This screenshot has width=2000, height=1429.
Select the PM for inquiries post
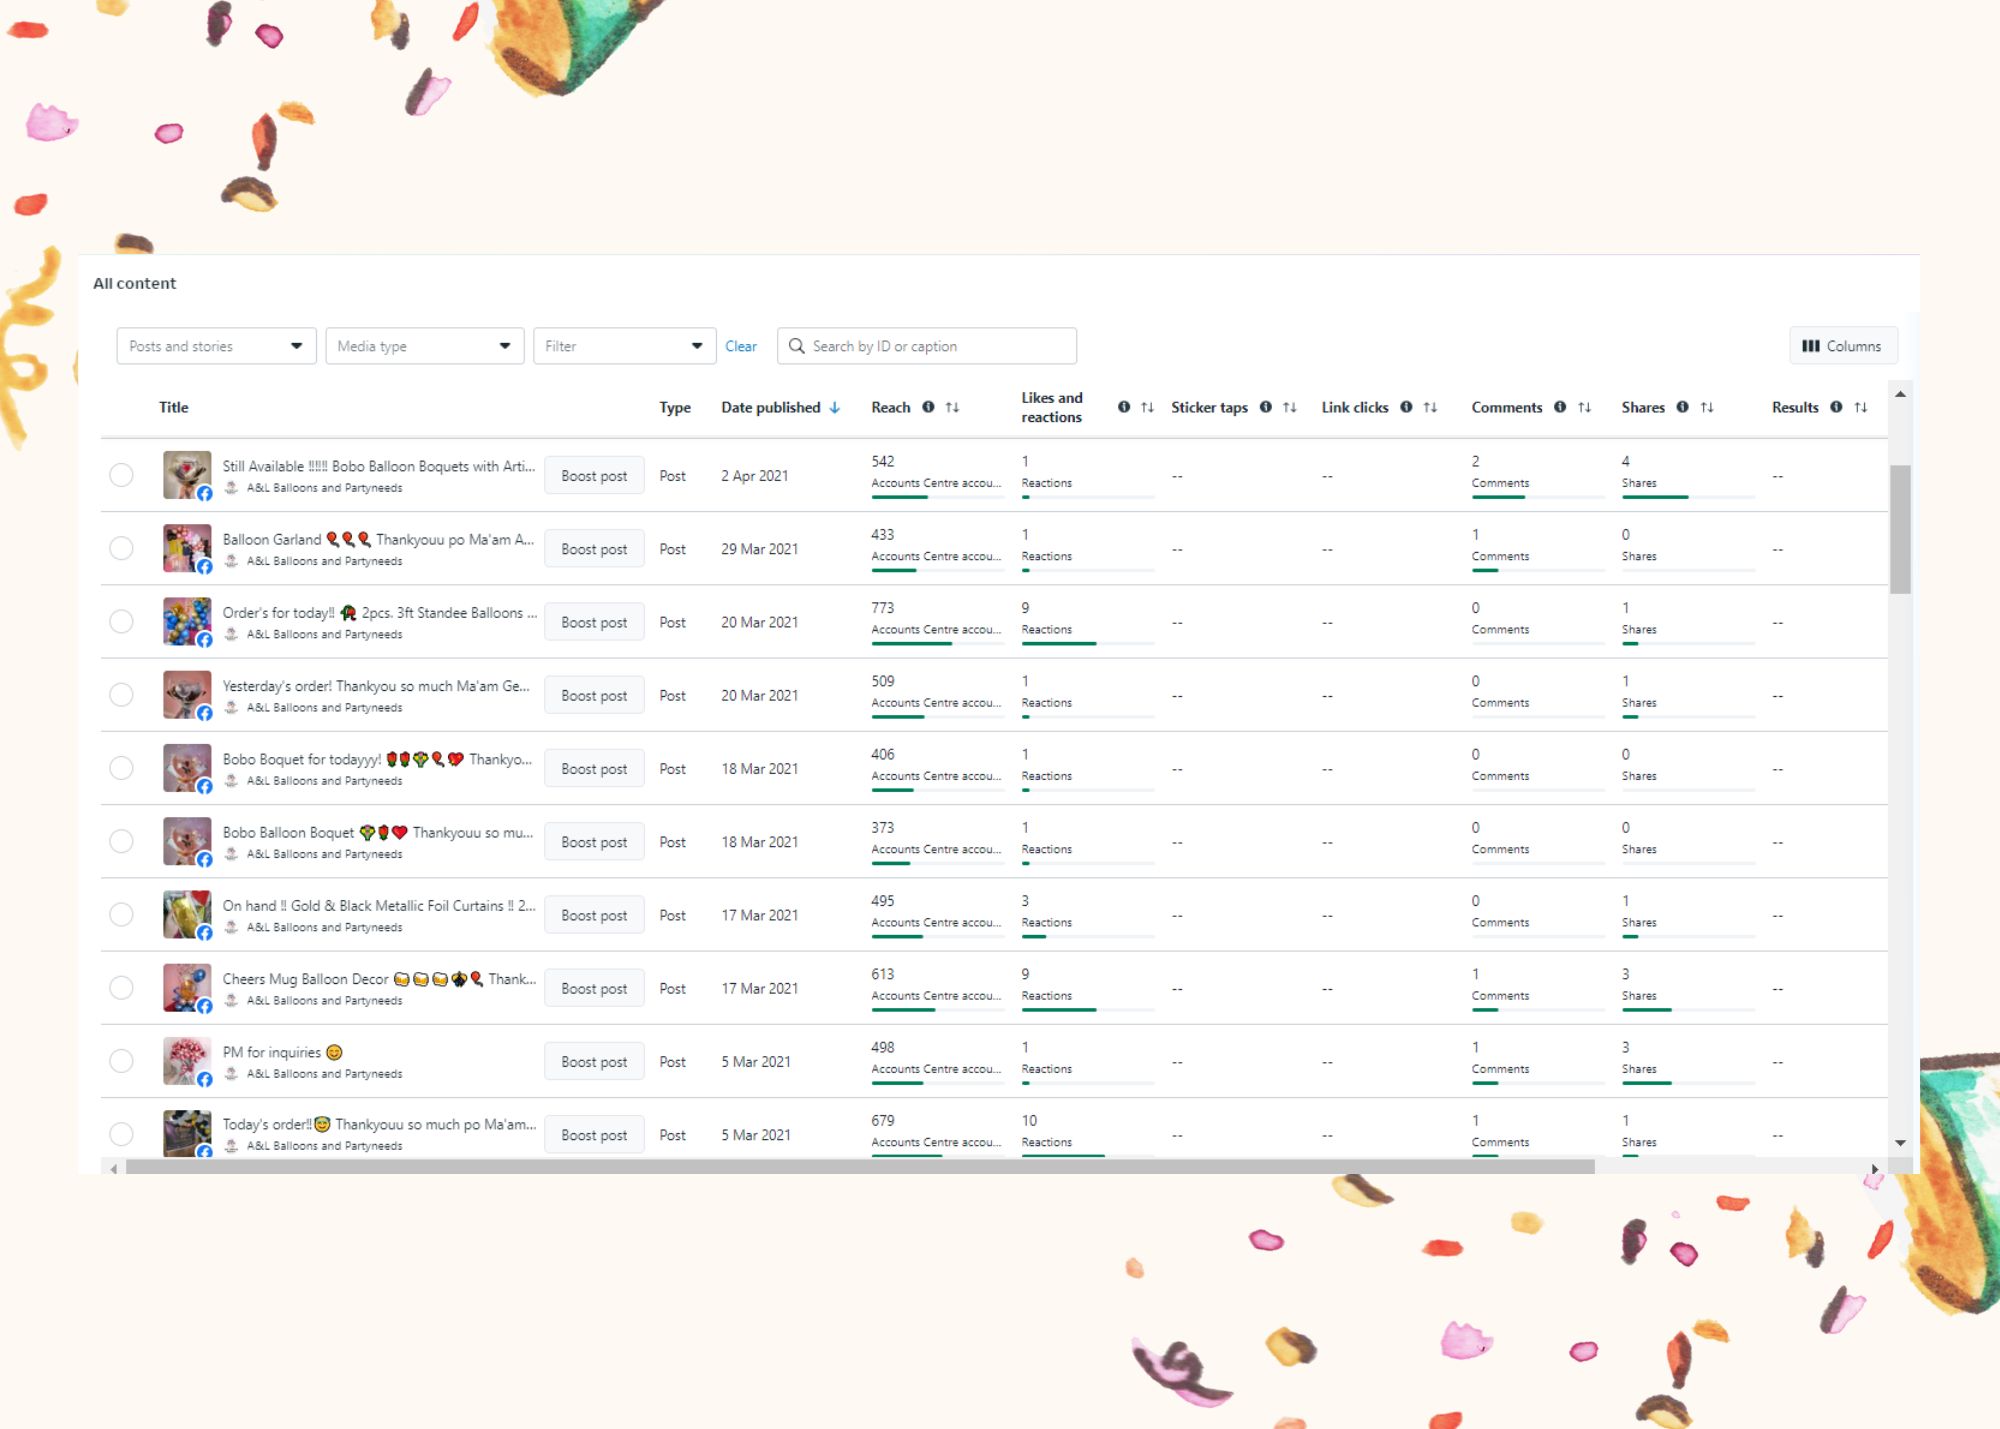point(121,1061)
